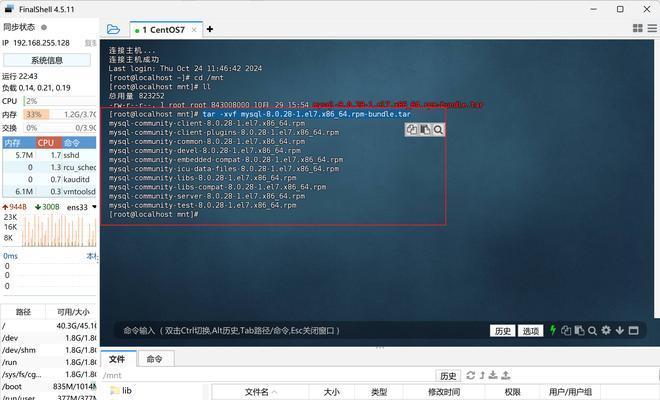This screenshot has width=660, height=400.
Task: Sort files by 大小 column
Action: (332, 392)
